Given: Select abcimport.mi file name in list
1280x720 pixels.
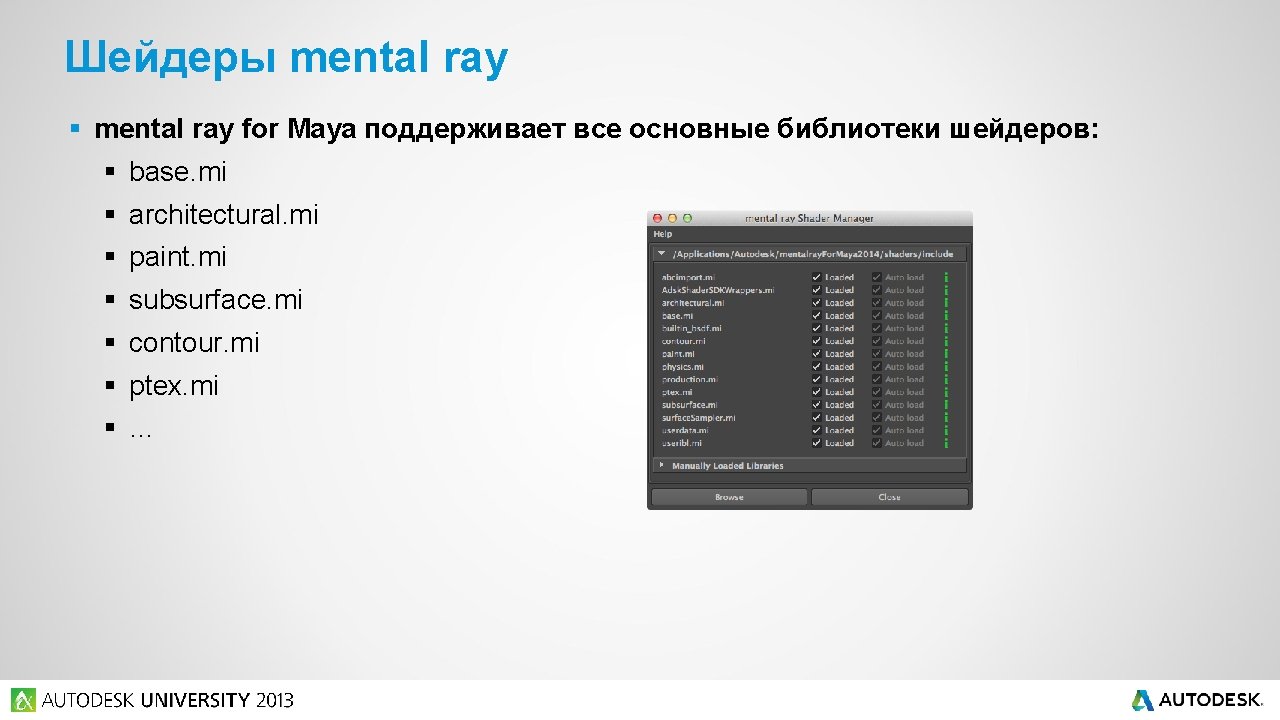Looking at the screenshot, I should (688, 277).
